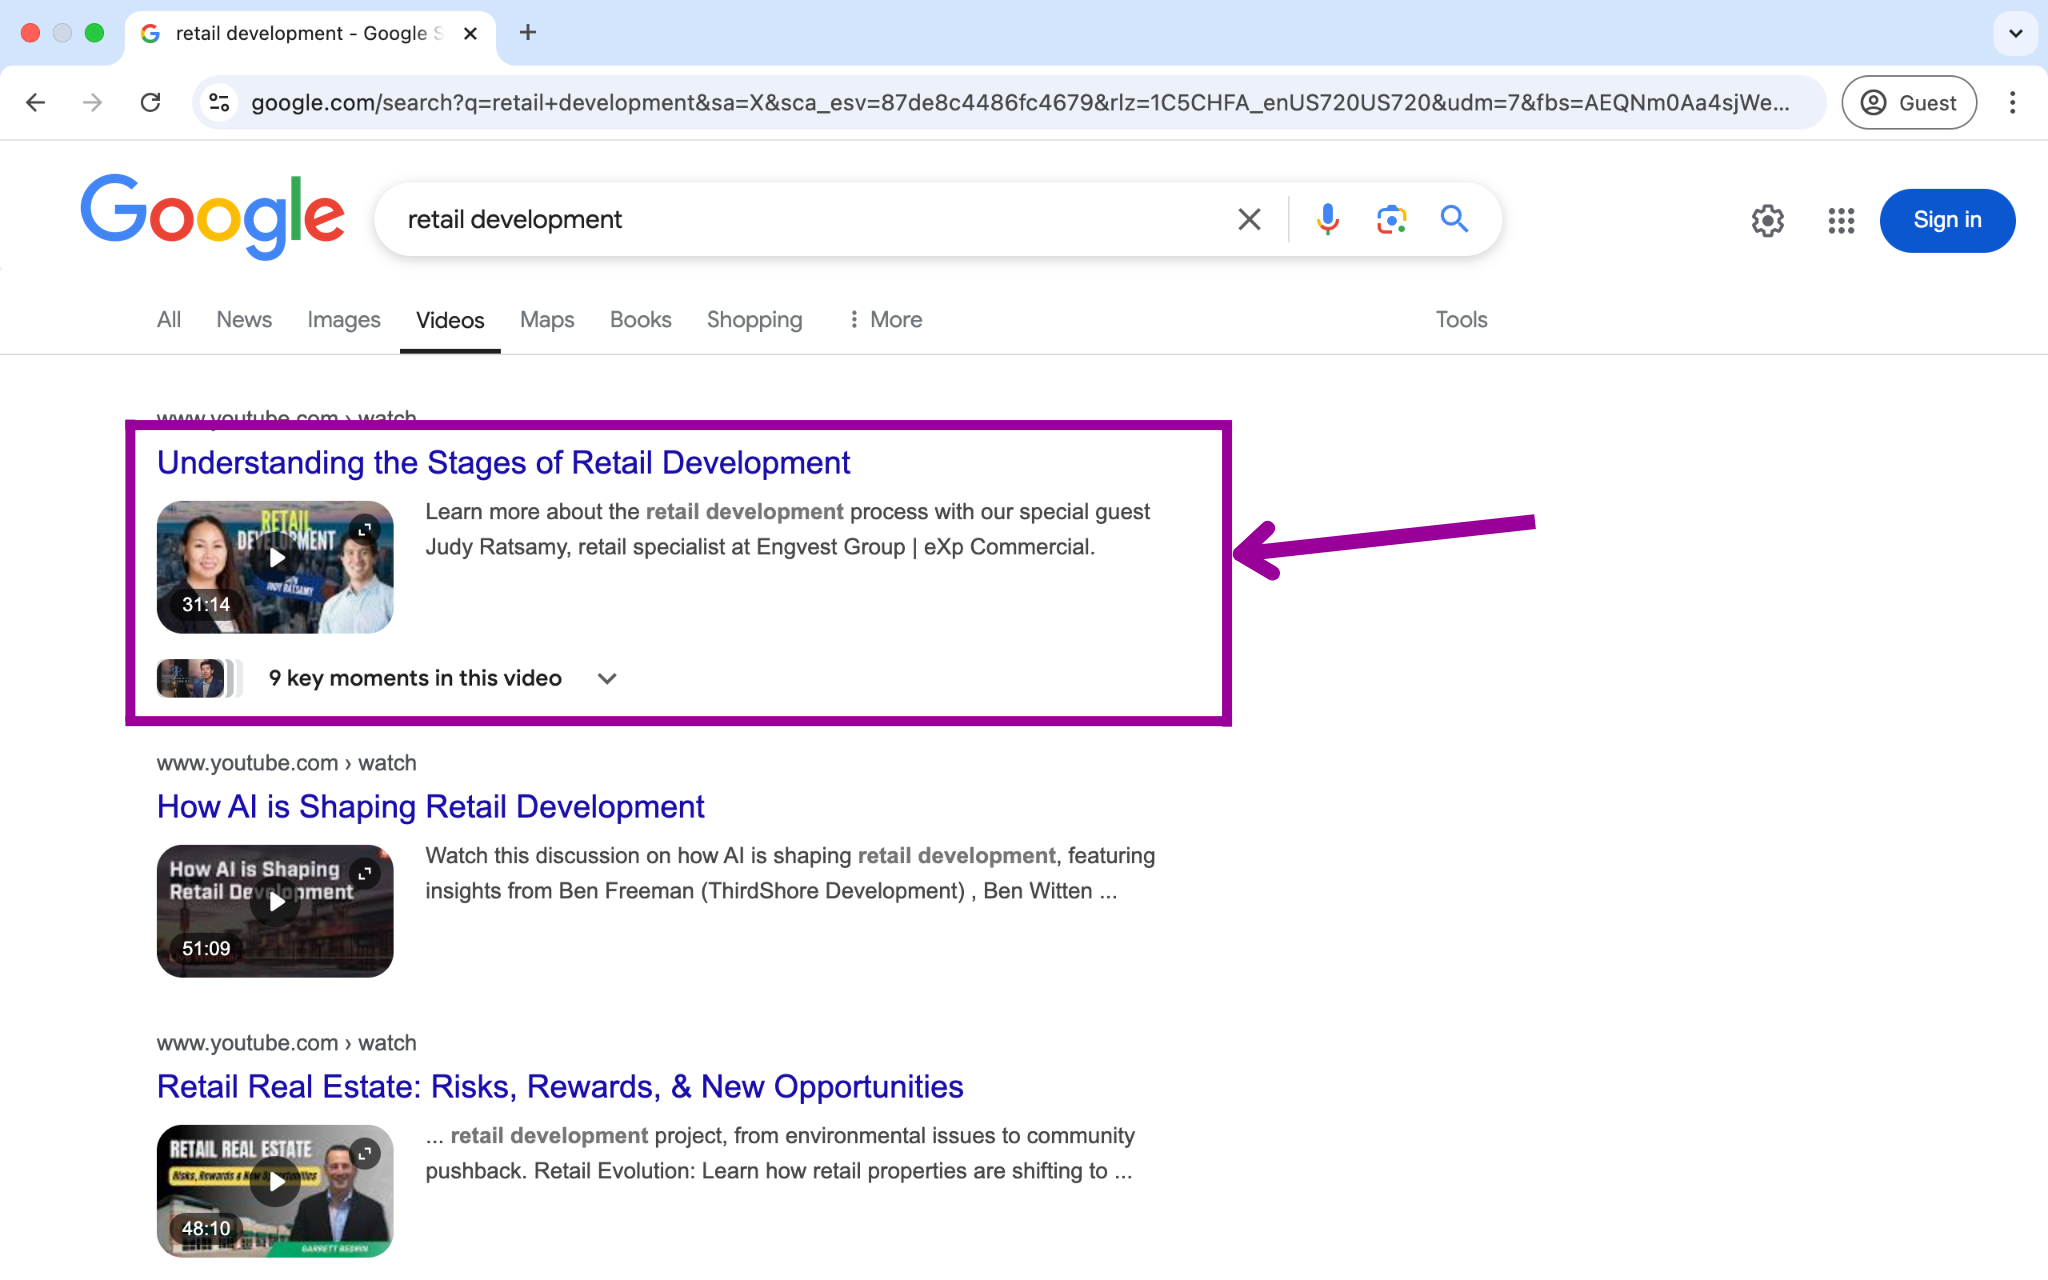The width and height of the screenshot is (2048, 1280).
Task: Open Retail Real Estate: Risks, Rewards link
Action: 560,1086
